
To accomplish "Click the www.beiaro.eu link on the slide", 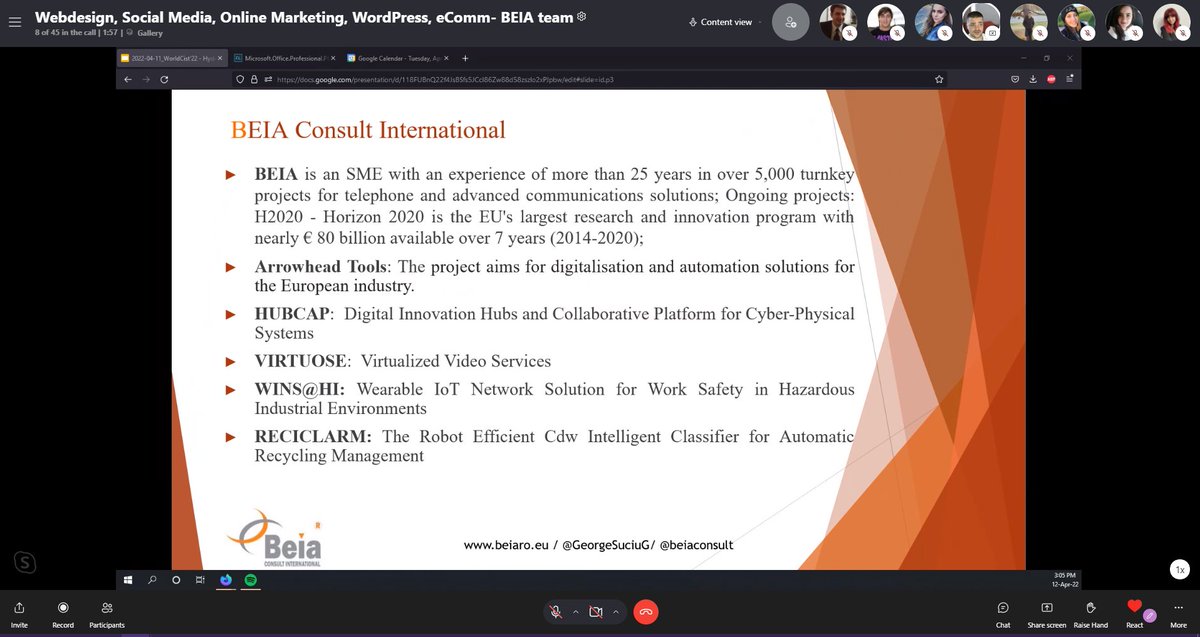I will pos(506,545).
